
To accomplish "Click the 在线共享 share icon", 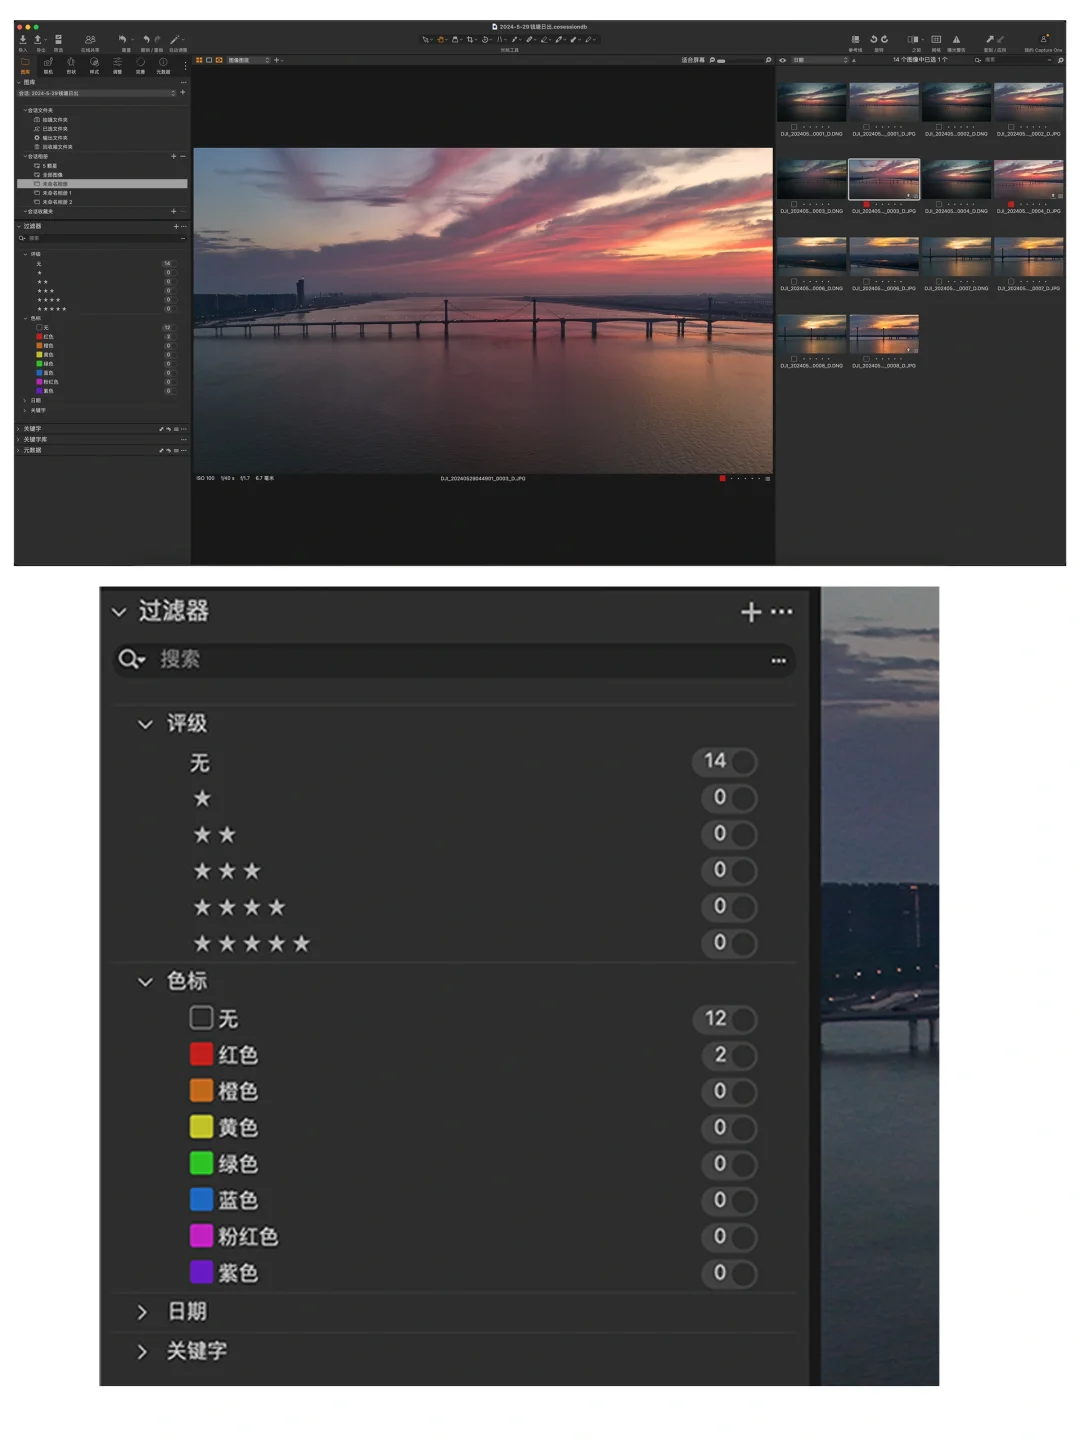I will click(90, 40).
